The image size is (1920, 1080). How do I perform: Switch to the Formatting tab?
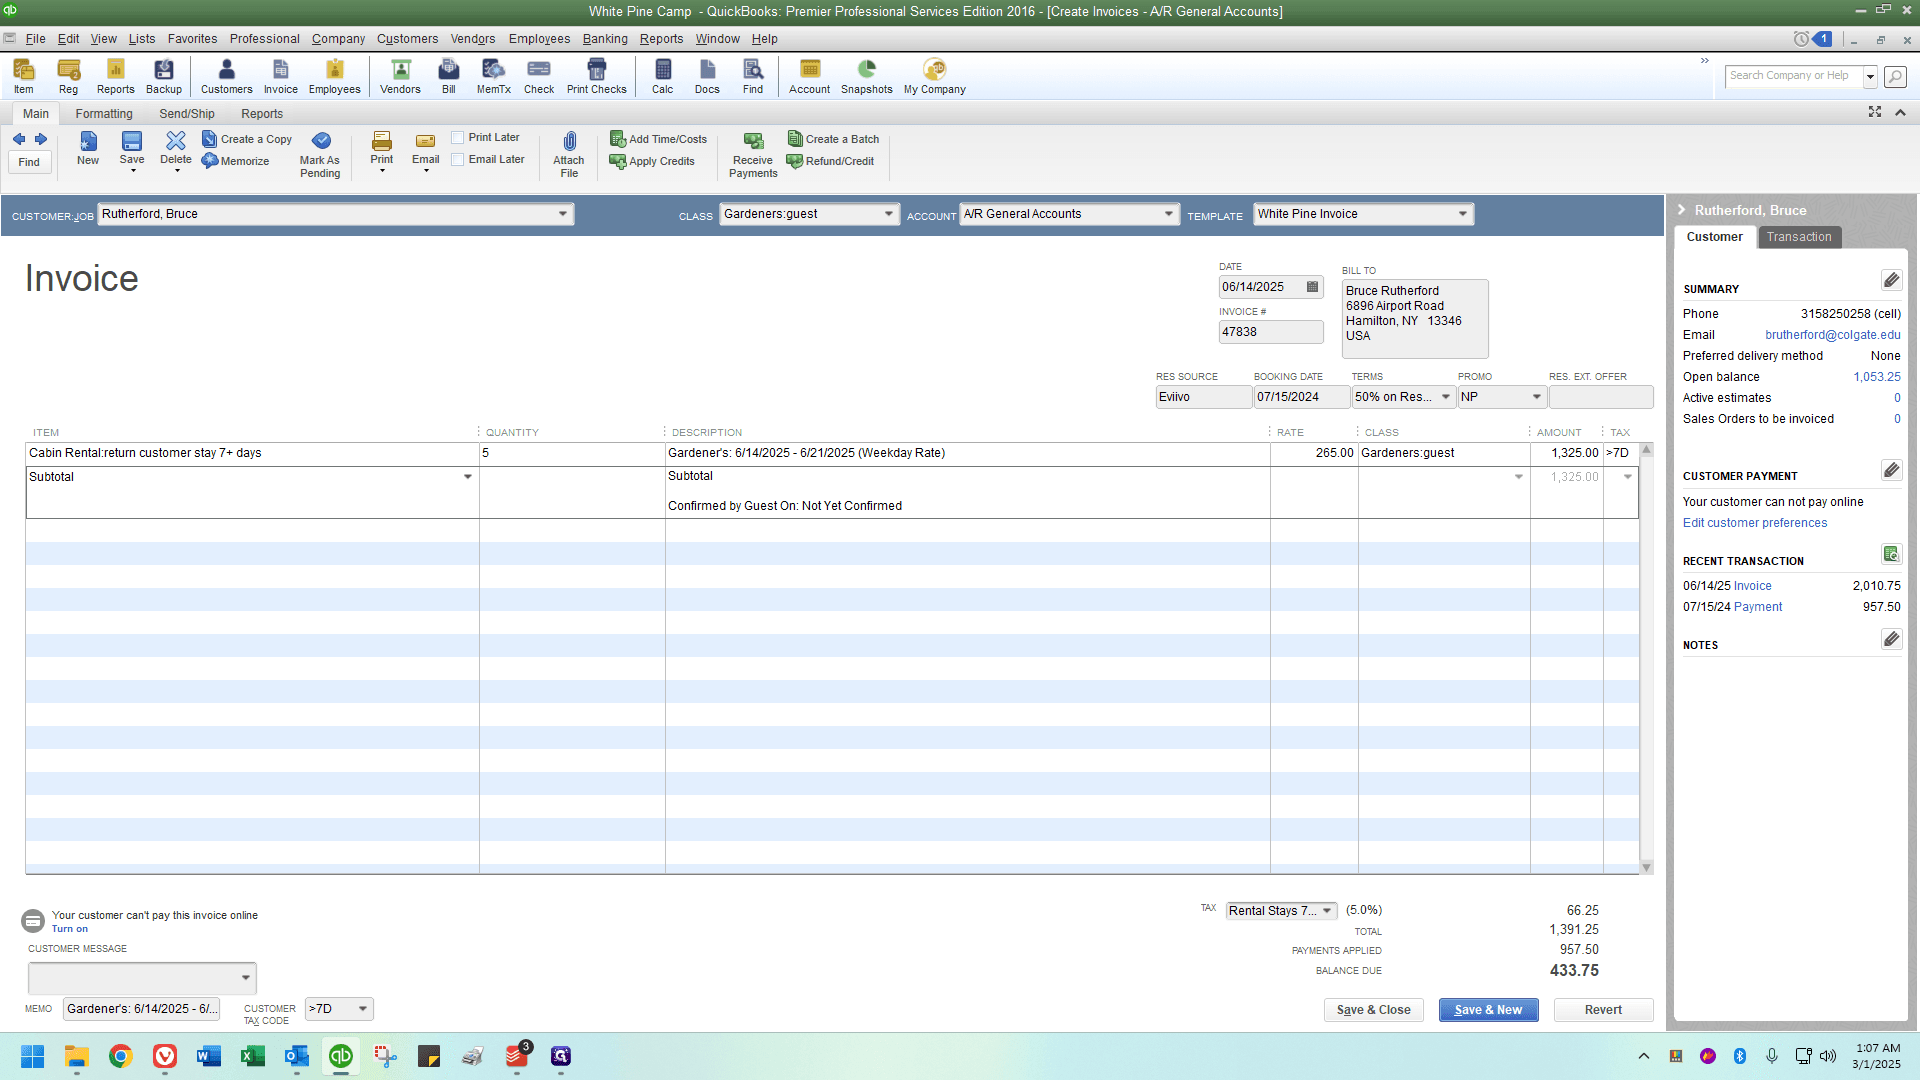(x=104, y=114)
